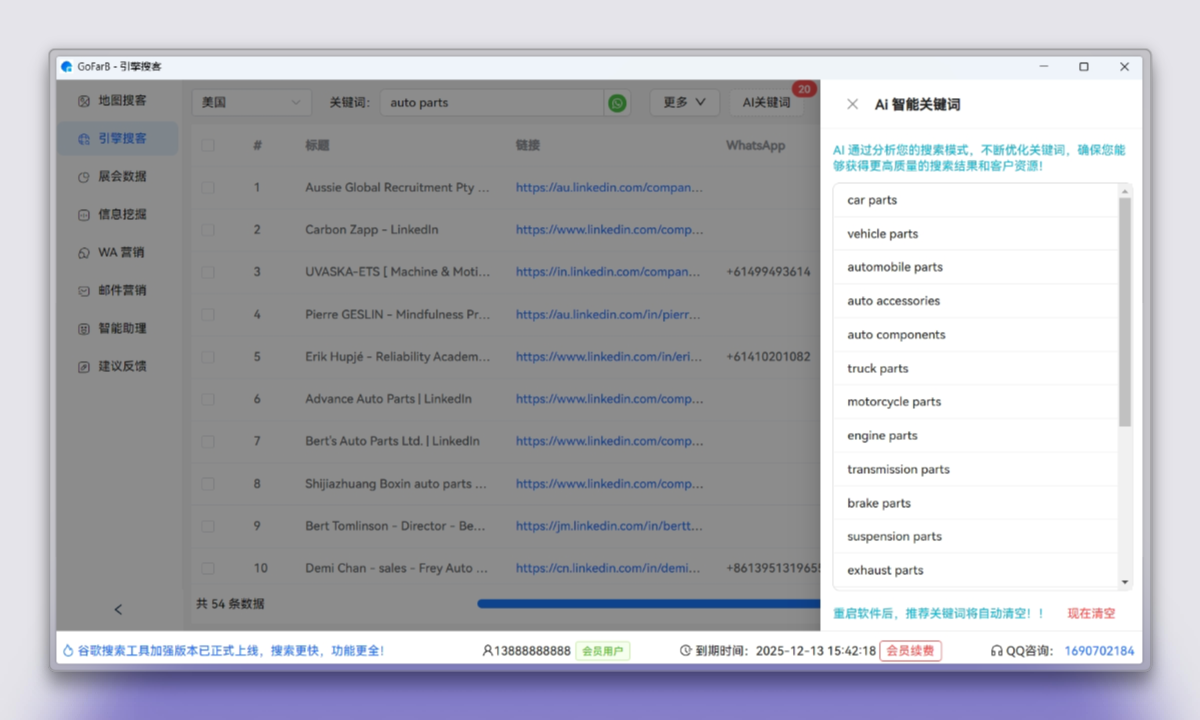Open UVASKA-ETS LinkedIn link

609,272
